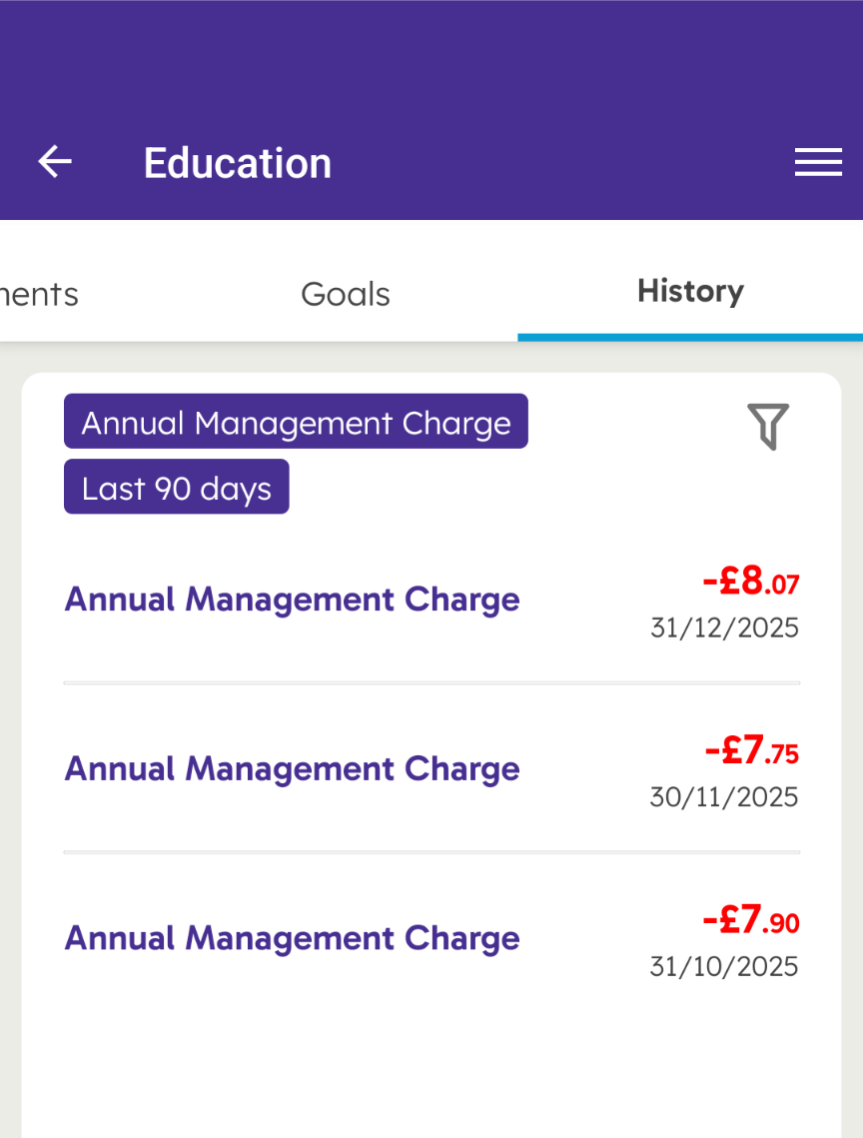Tap the Education page title

(x=237, y=163)
